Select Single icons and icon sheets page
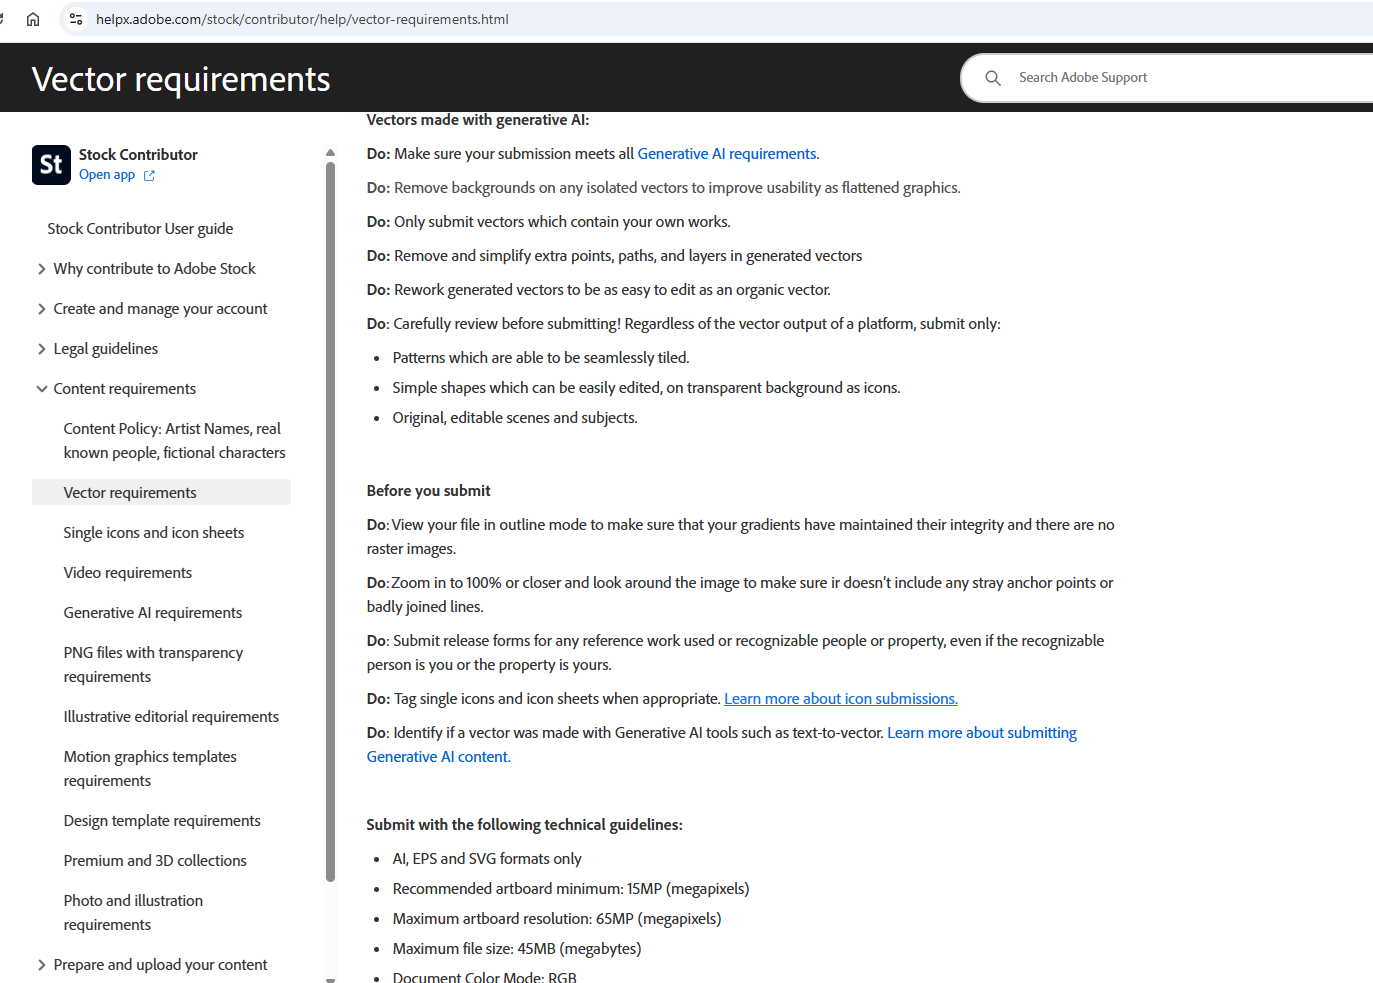The height and width of the screenshot is (983, 1373). click(x=153, y=532)
